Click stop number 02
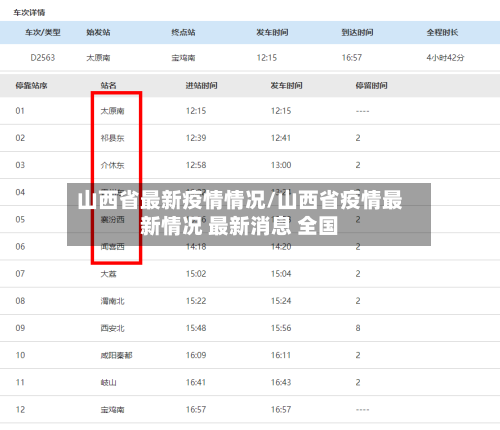500x430 pixels. pos(20,138)
